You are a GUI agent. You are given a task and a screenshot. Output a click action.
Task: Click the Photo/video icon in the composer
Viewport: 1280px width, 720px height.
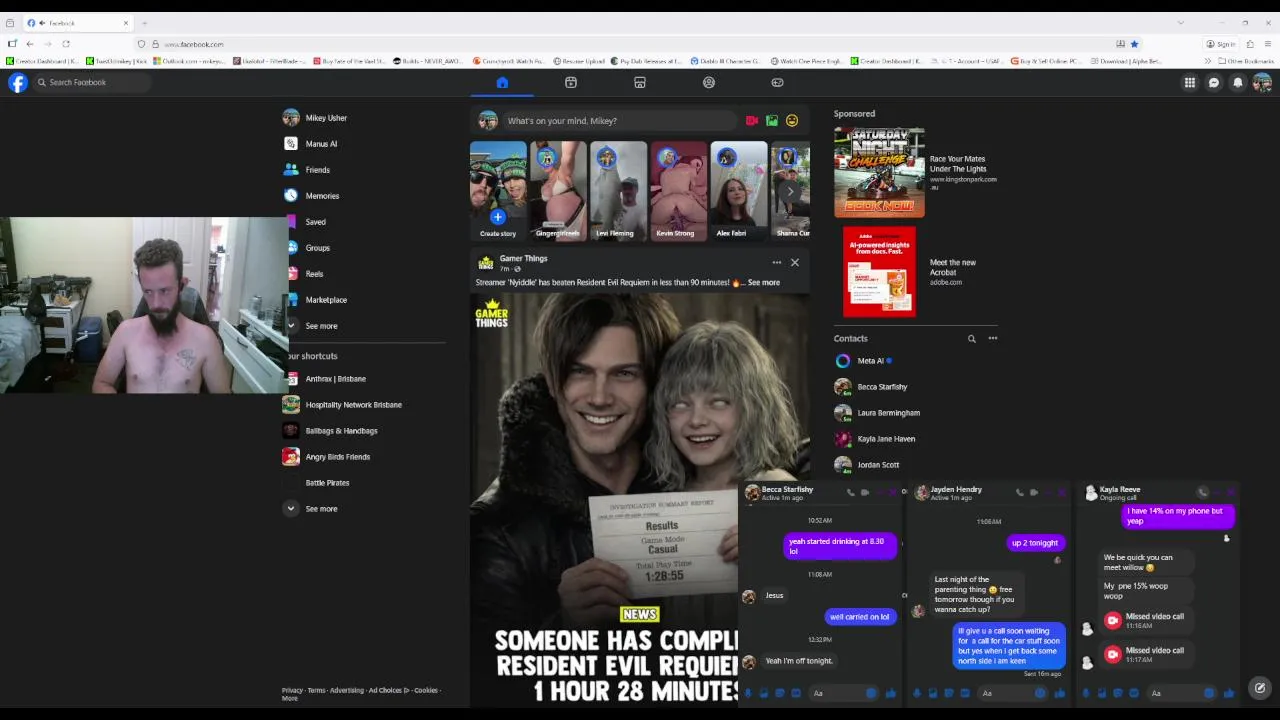point(772,121)
